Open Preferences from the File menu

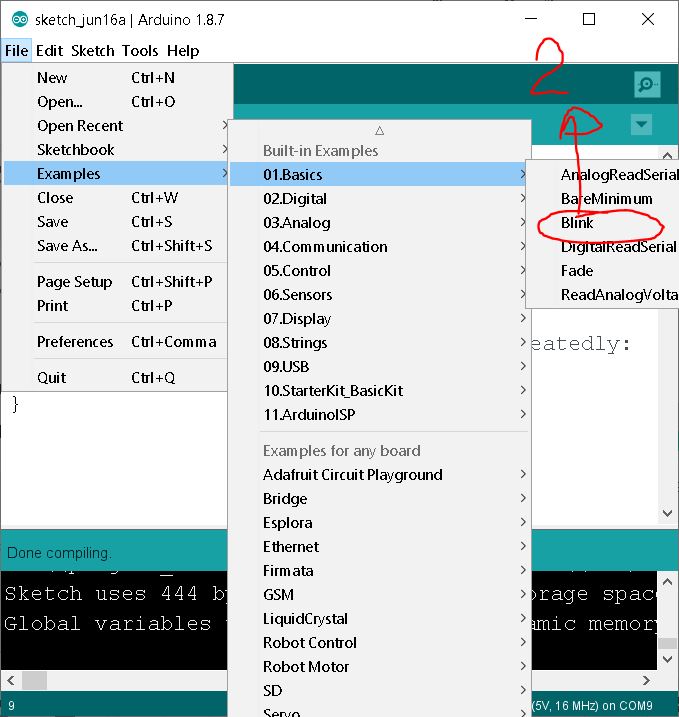point(116,342)
